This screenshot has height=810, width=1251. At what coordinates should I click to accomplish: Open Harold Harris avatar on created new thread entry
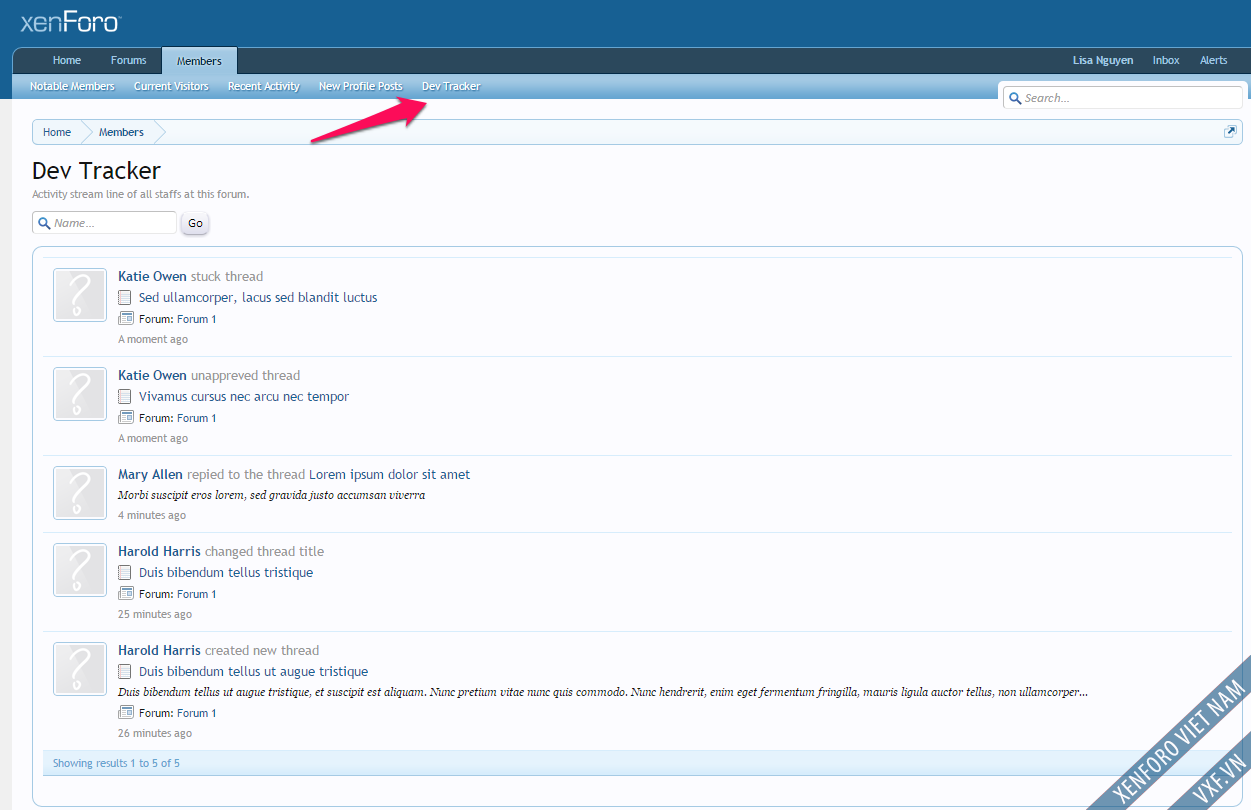coord(80,669)
